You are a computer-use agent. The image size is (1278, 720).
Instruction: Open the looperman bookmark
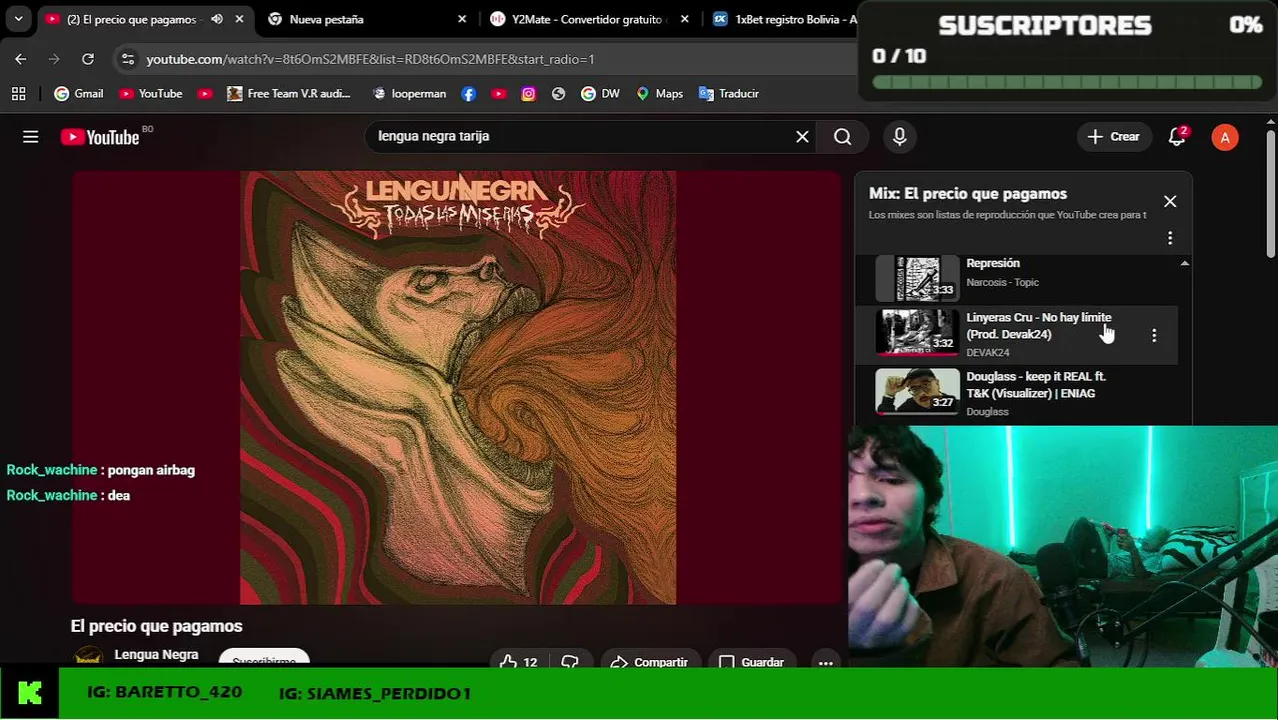(x=409, y=93)
